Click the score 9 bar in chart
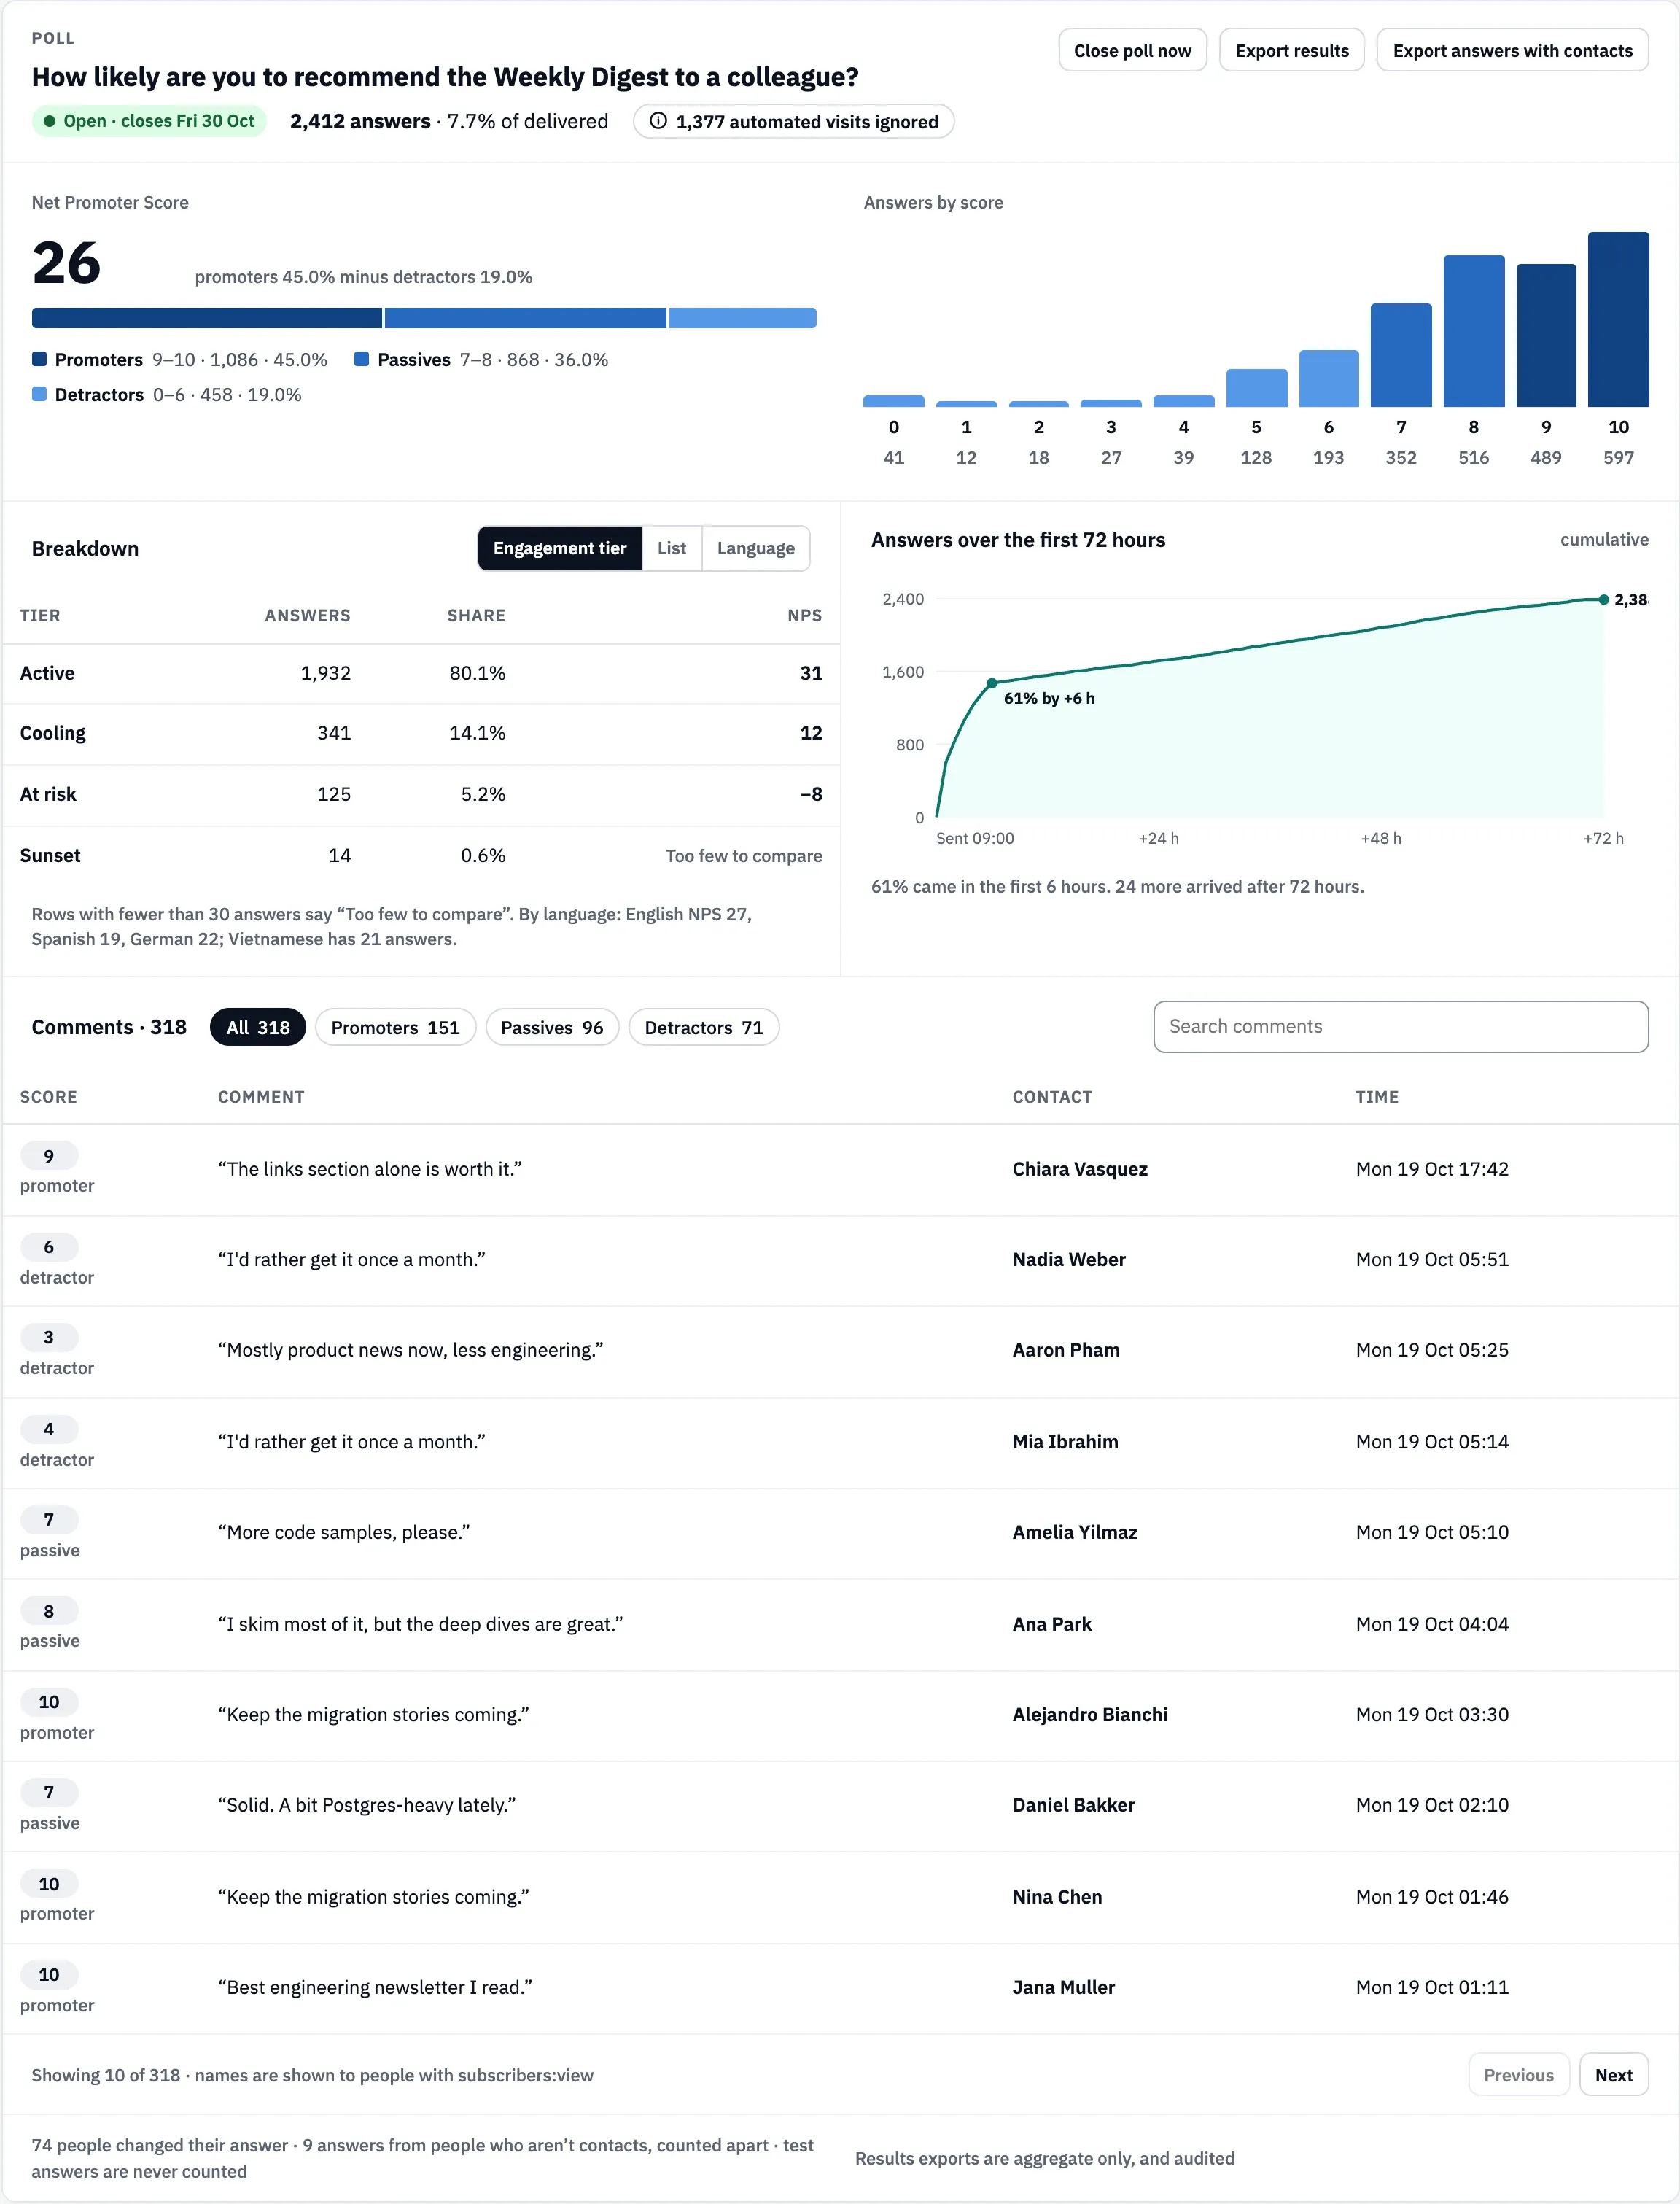The image size is (1680, 2204). (1546, 335)
